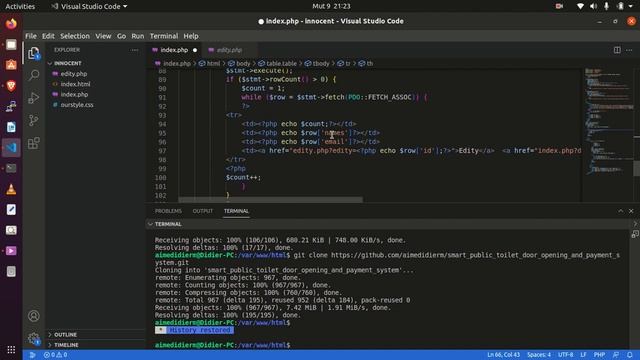Open the Extensions view

click(x=34, y=143)
